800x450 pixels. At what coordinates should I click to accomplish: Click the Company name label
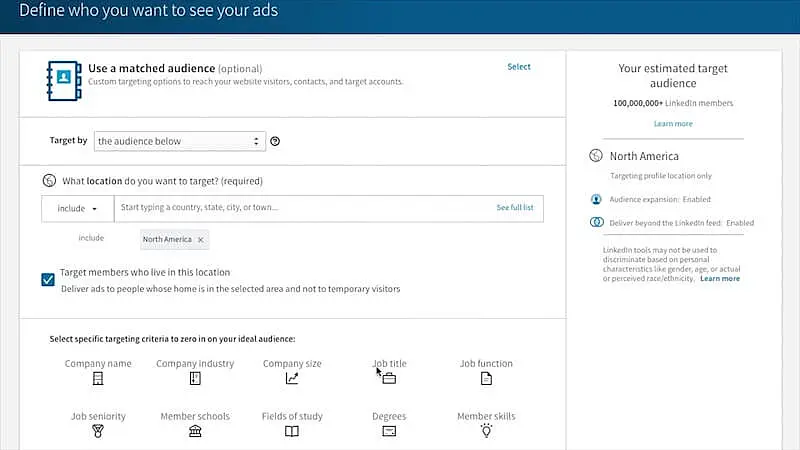point(98,364)
